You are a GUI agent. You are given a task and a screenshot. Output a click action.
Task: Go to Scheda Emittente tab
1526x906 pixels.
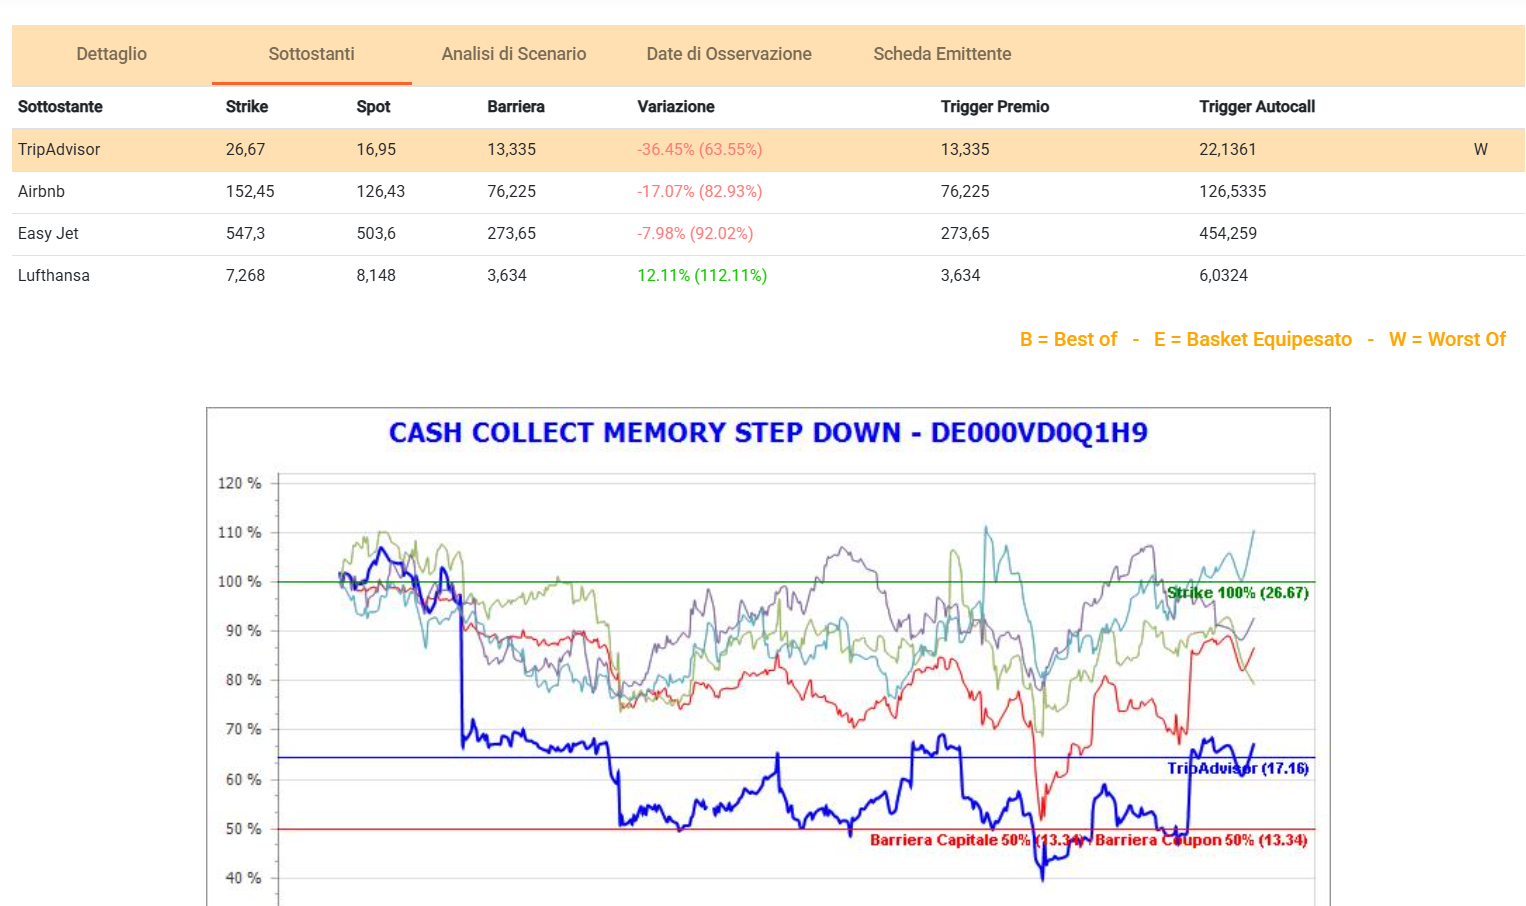pos(942,54)
